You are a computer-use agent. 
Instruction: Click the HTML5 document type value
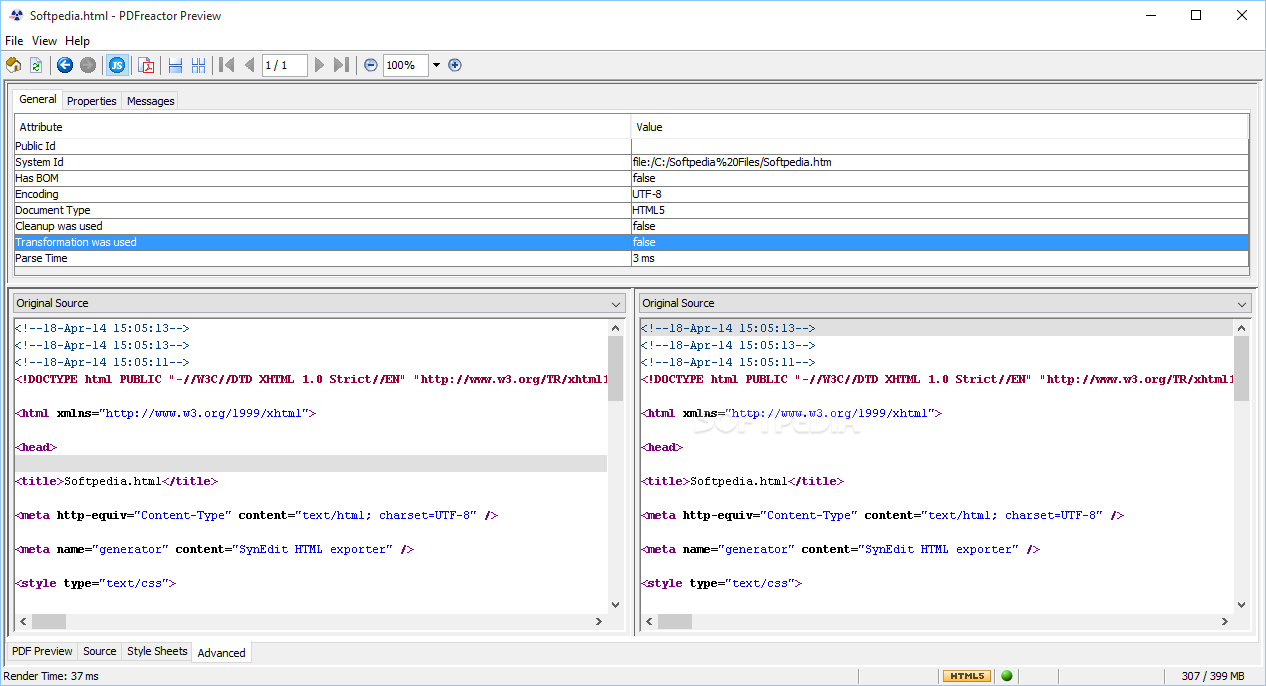[x=650, y=210]
